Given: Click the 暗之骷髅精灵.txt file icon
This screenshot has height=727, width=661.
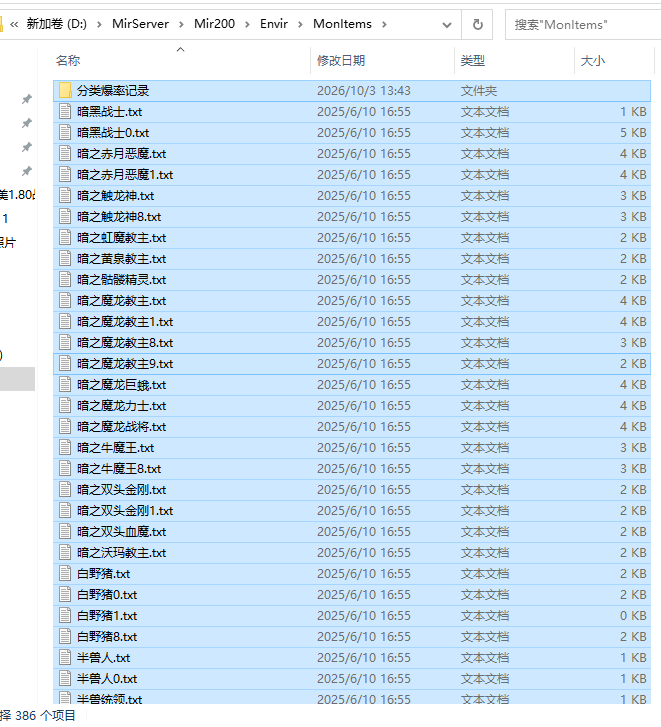Looking at the screenshot, I should [65, 280].
